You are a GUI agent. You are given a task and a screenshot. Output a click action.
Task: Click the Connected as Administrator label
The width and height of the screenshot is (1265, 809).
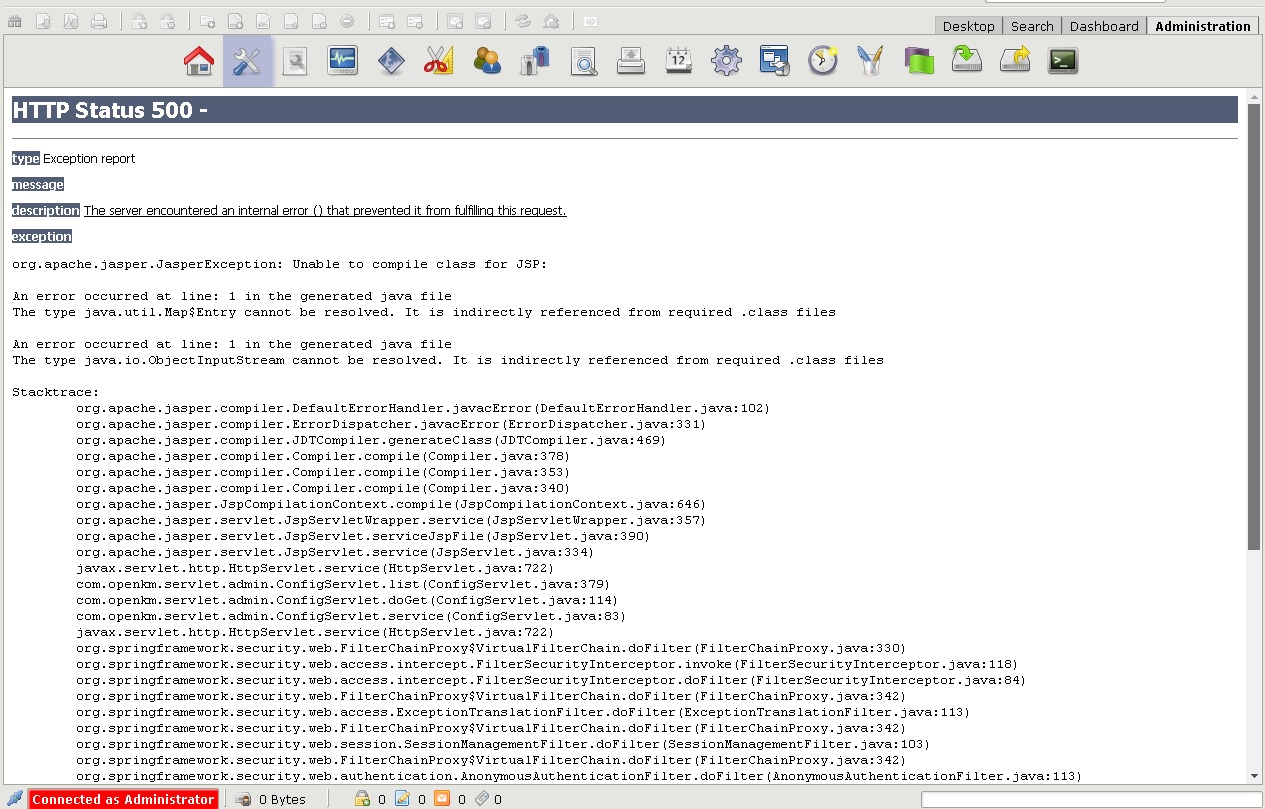pos(123,799)
